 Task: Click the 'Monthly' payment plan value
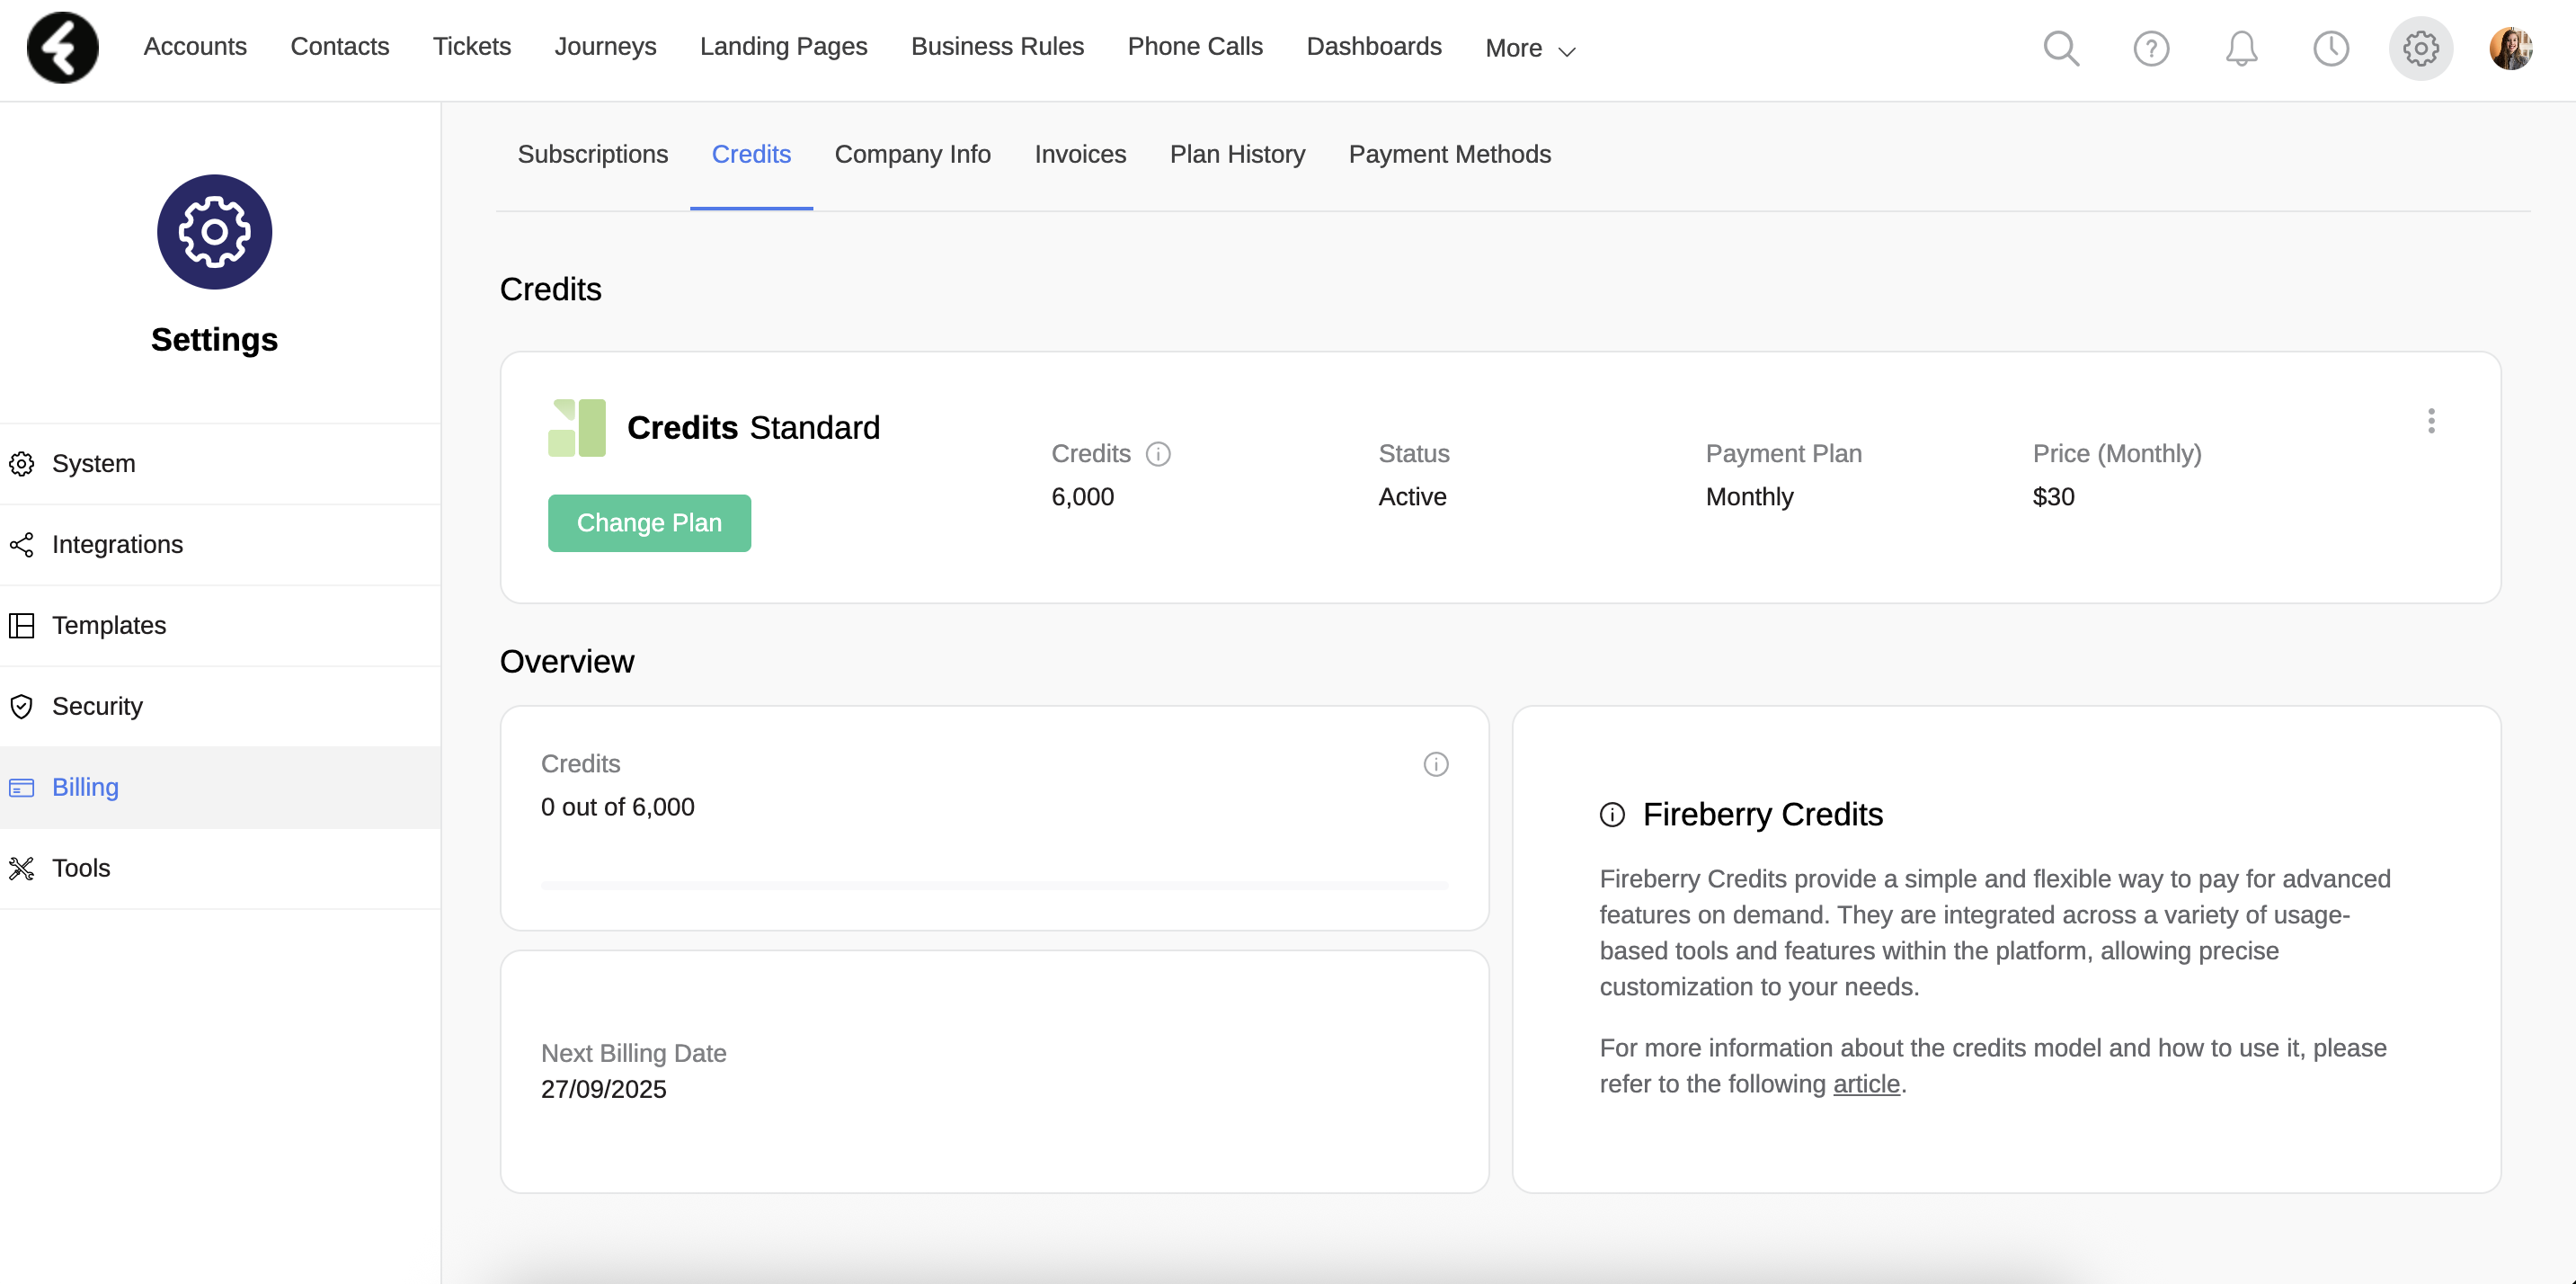point(1749,497)
